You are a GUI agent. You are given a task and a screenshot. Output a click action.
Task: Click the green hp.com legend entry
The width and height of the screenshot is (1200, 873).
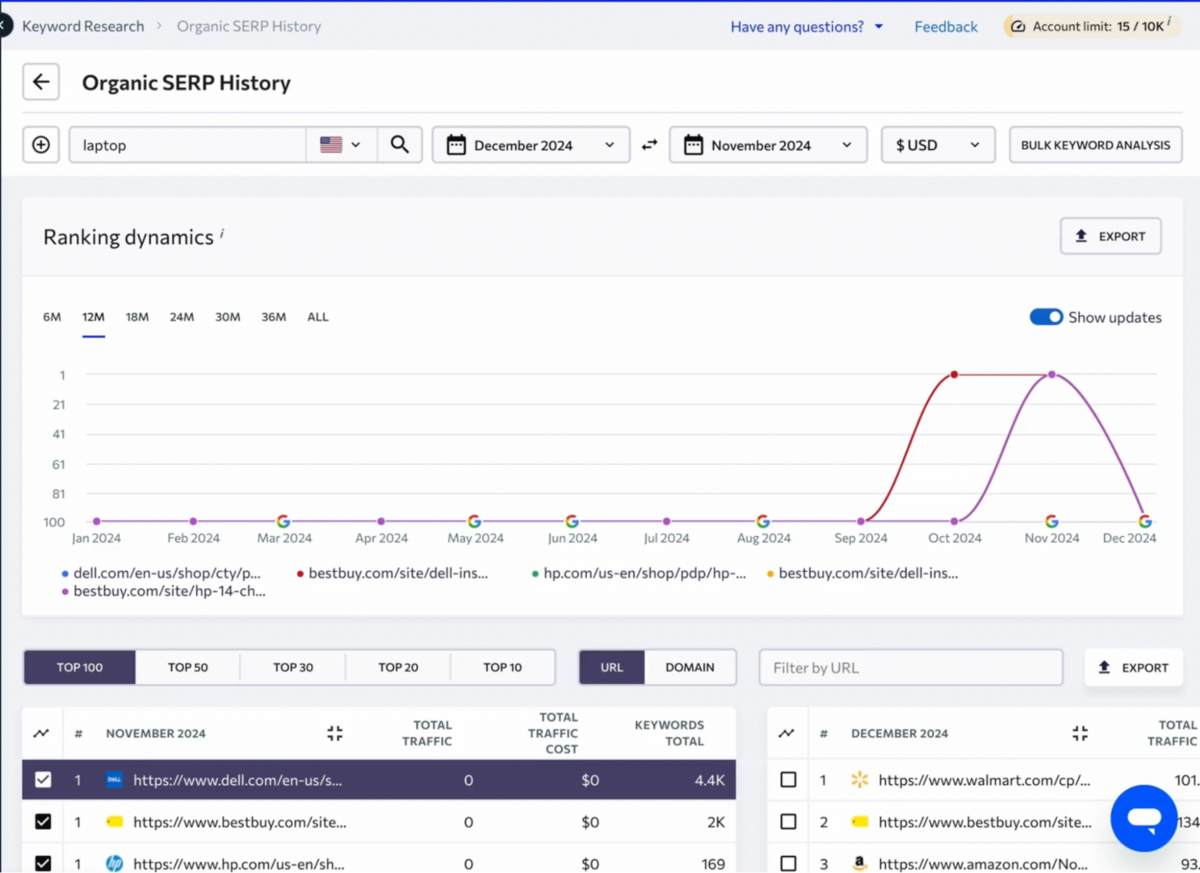tap(639, 573)
